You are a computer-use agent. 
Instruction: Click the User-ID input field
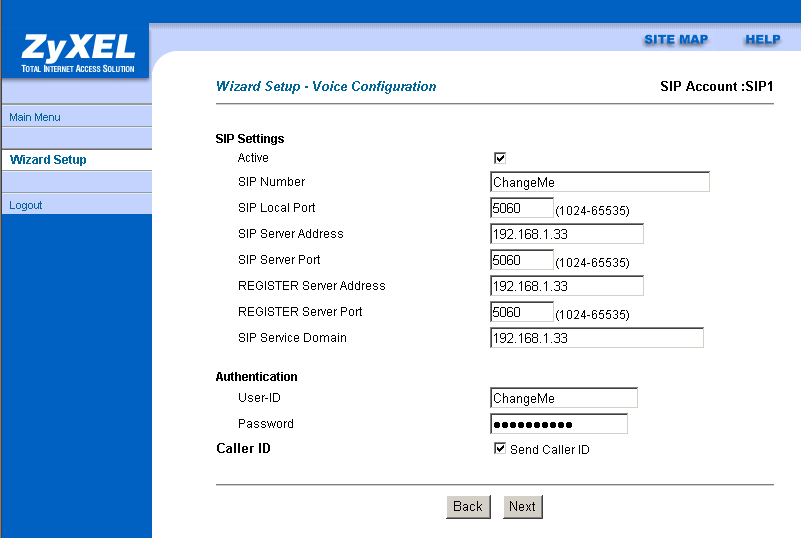(563, 398)
